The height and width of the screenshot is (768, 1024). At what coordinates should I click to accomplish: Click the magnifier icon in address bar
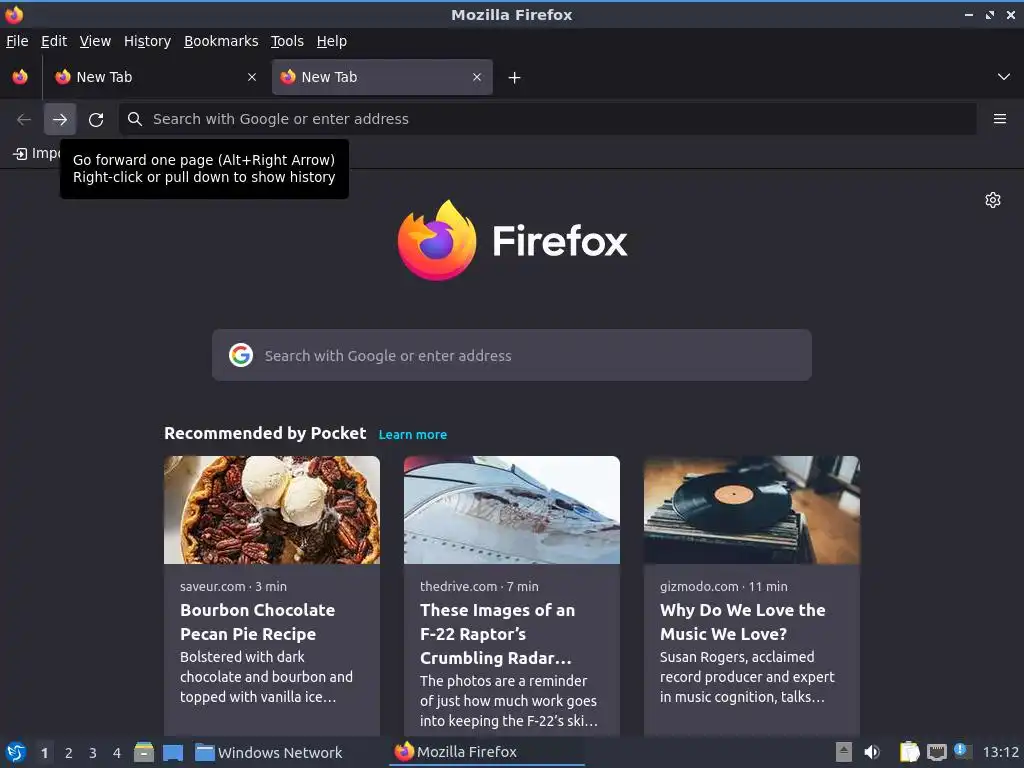click(135, 119)
